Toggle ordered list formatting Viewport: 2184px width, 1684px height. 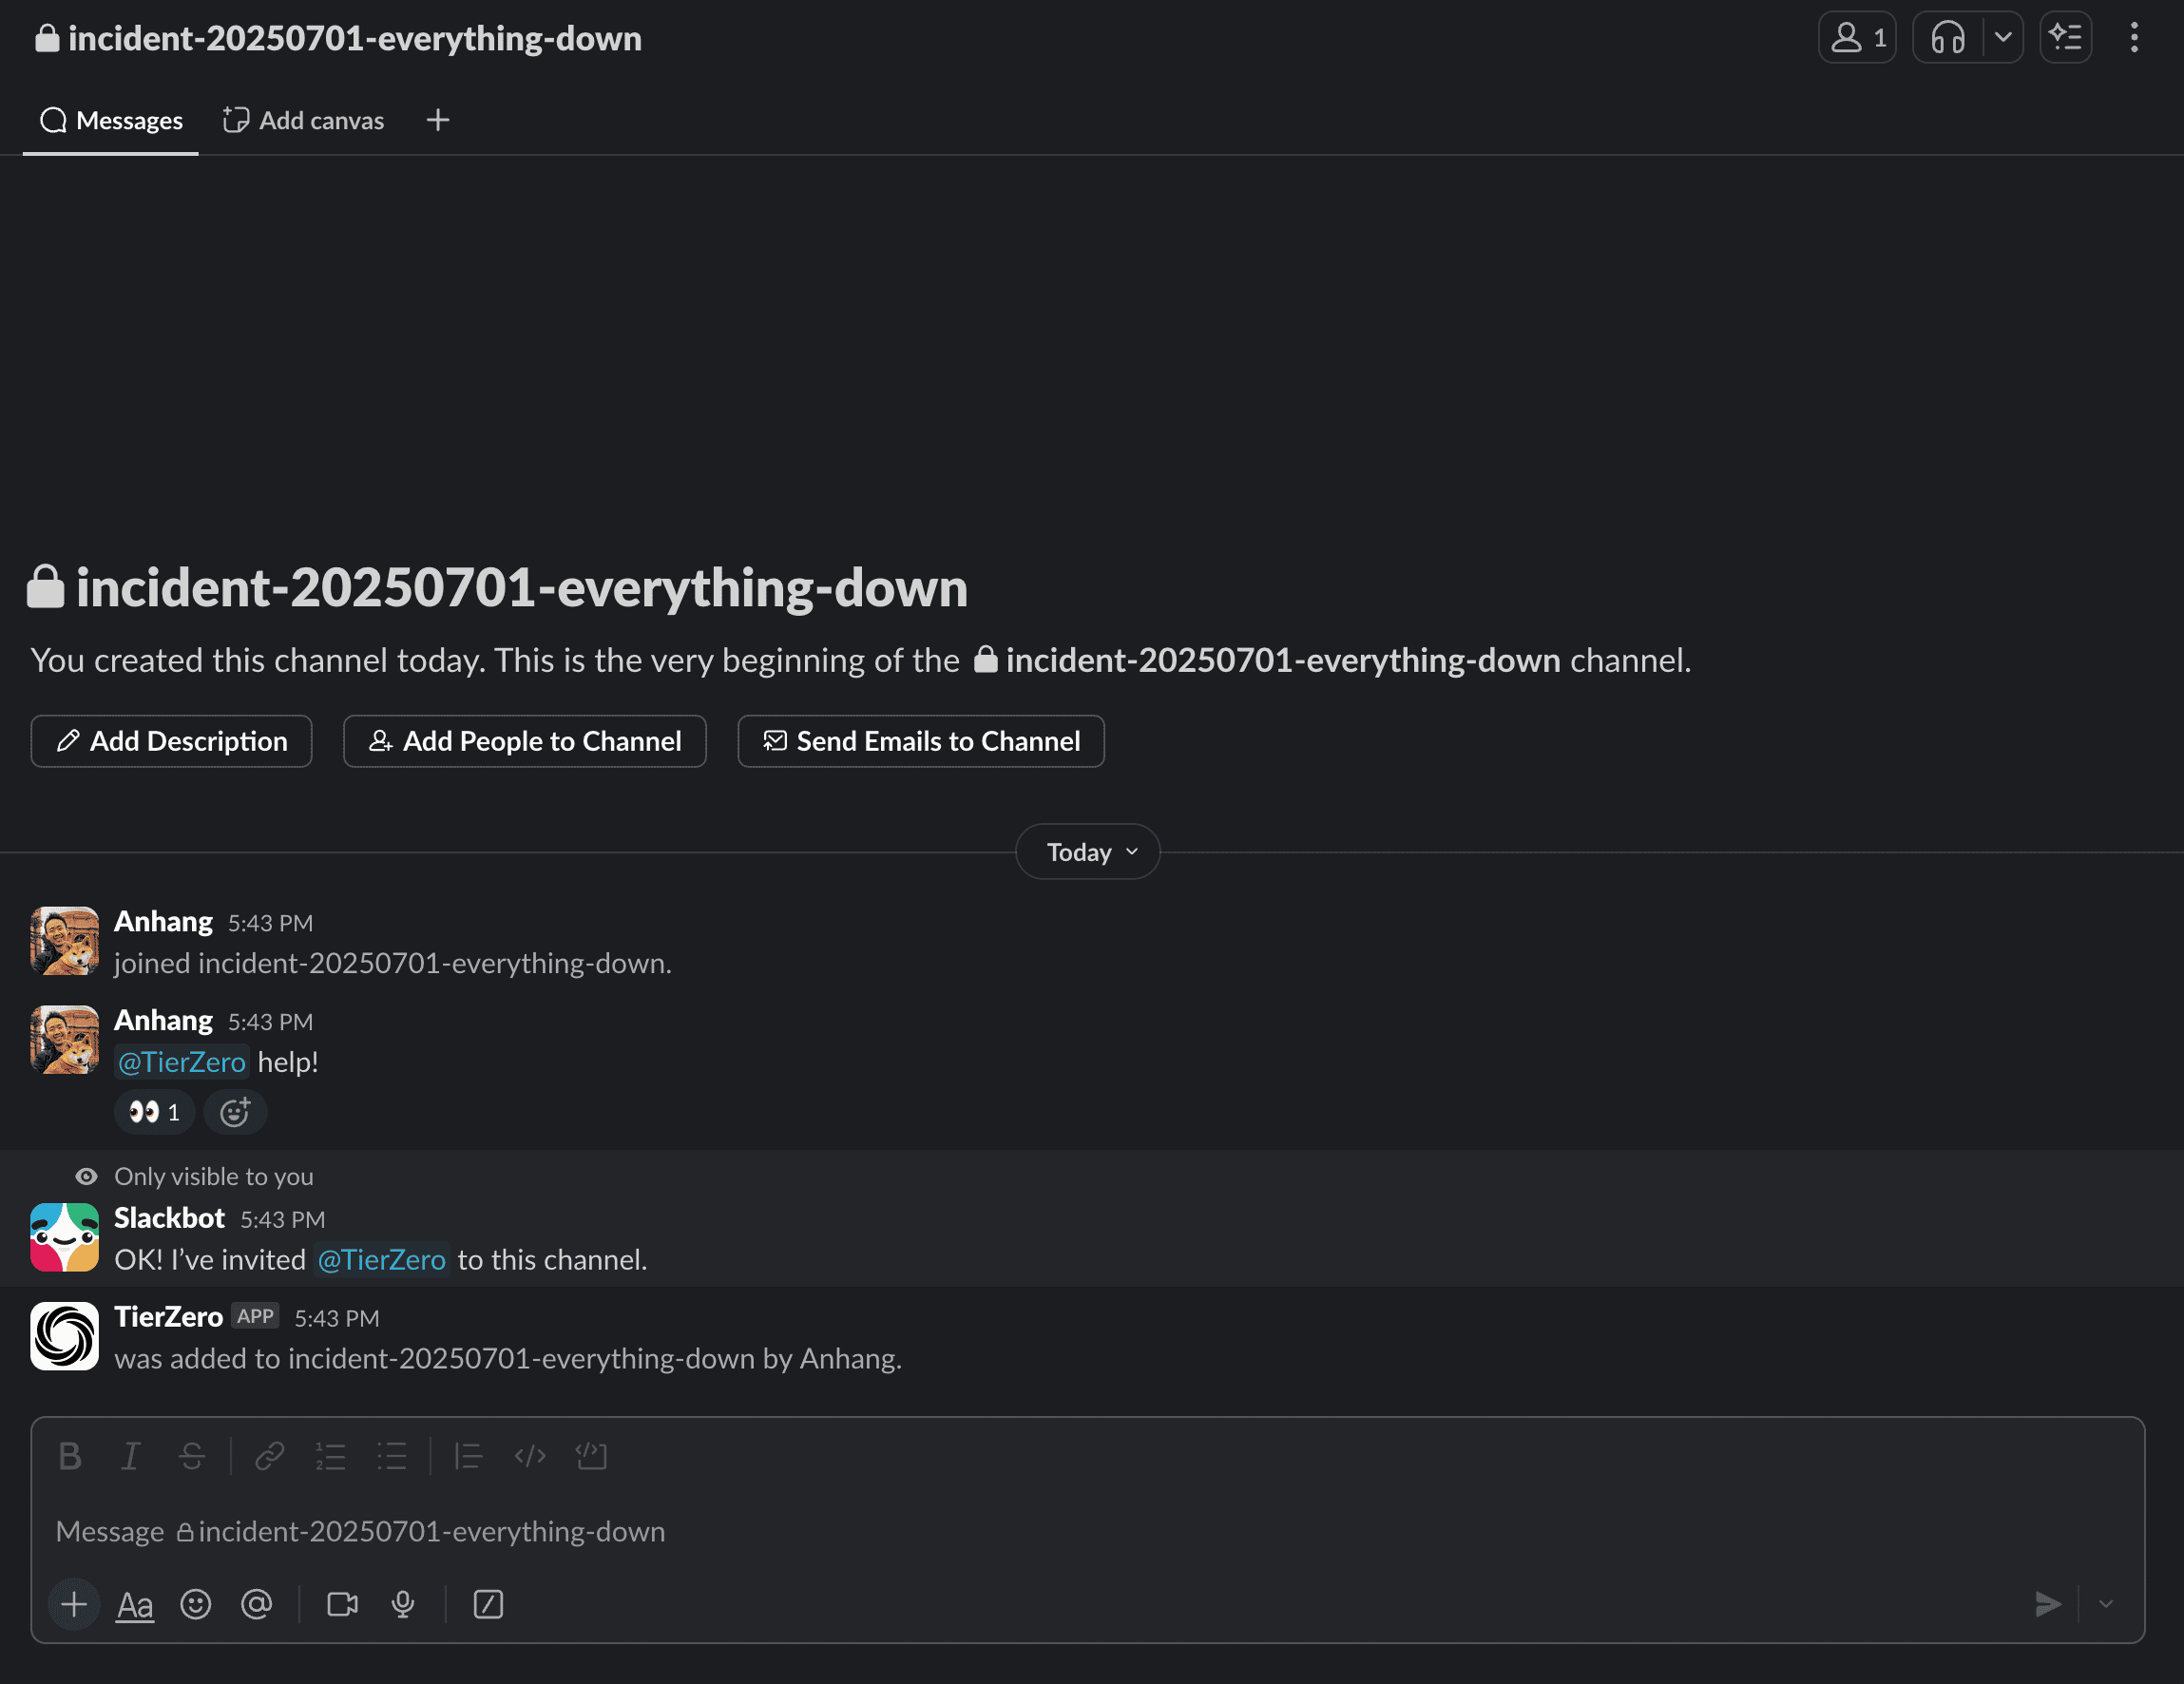click(331, 1456)
